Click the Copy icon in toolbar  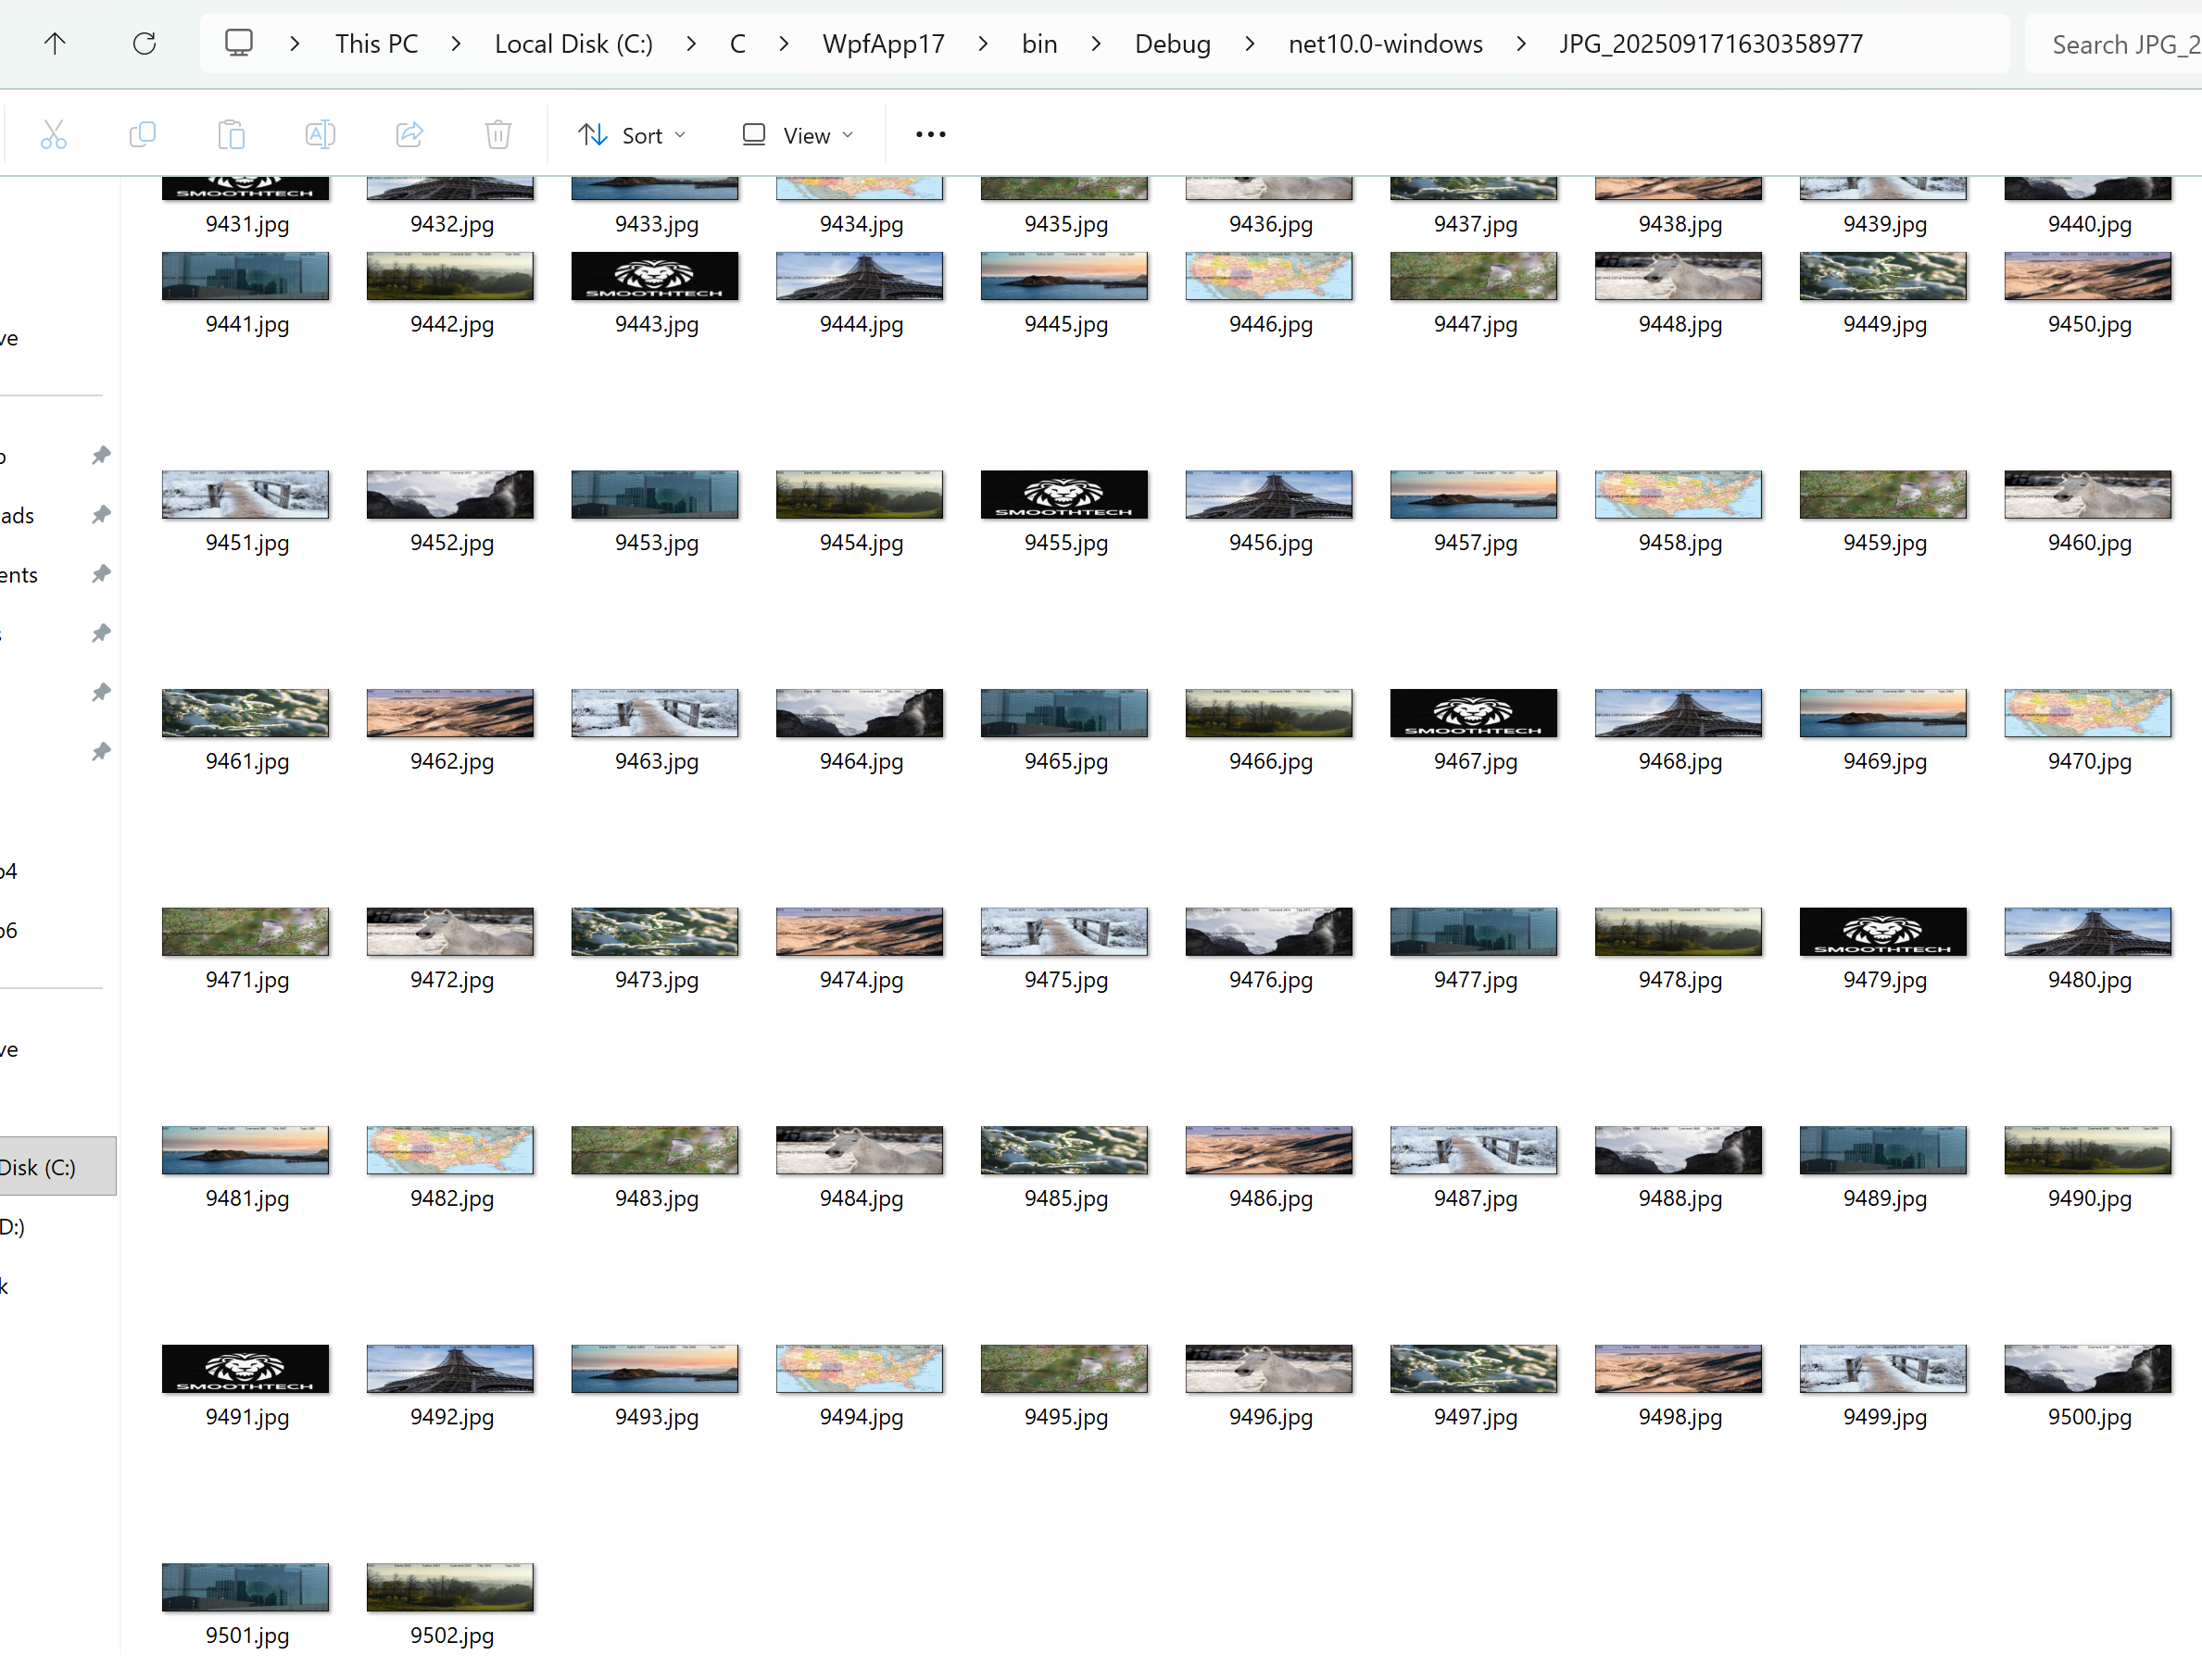143,134
